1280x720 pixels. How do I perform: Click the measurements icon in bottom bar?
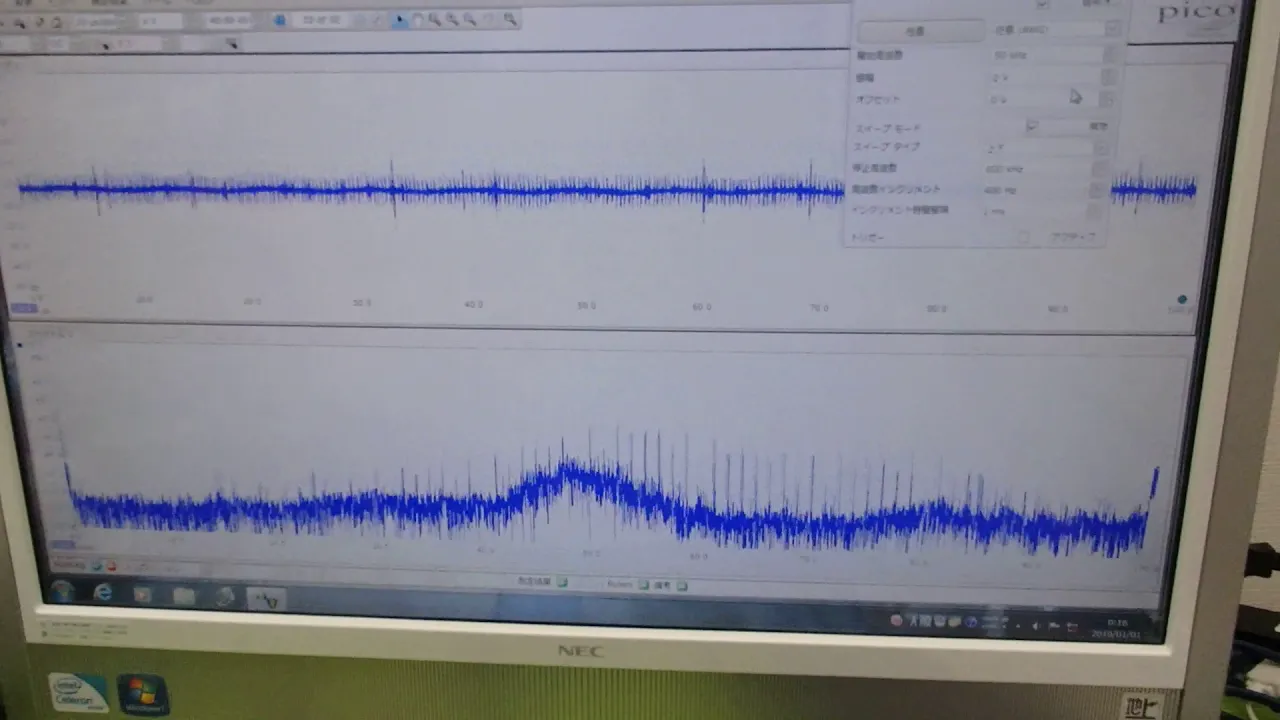562,582
